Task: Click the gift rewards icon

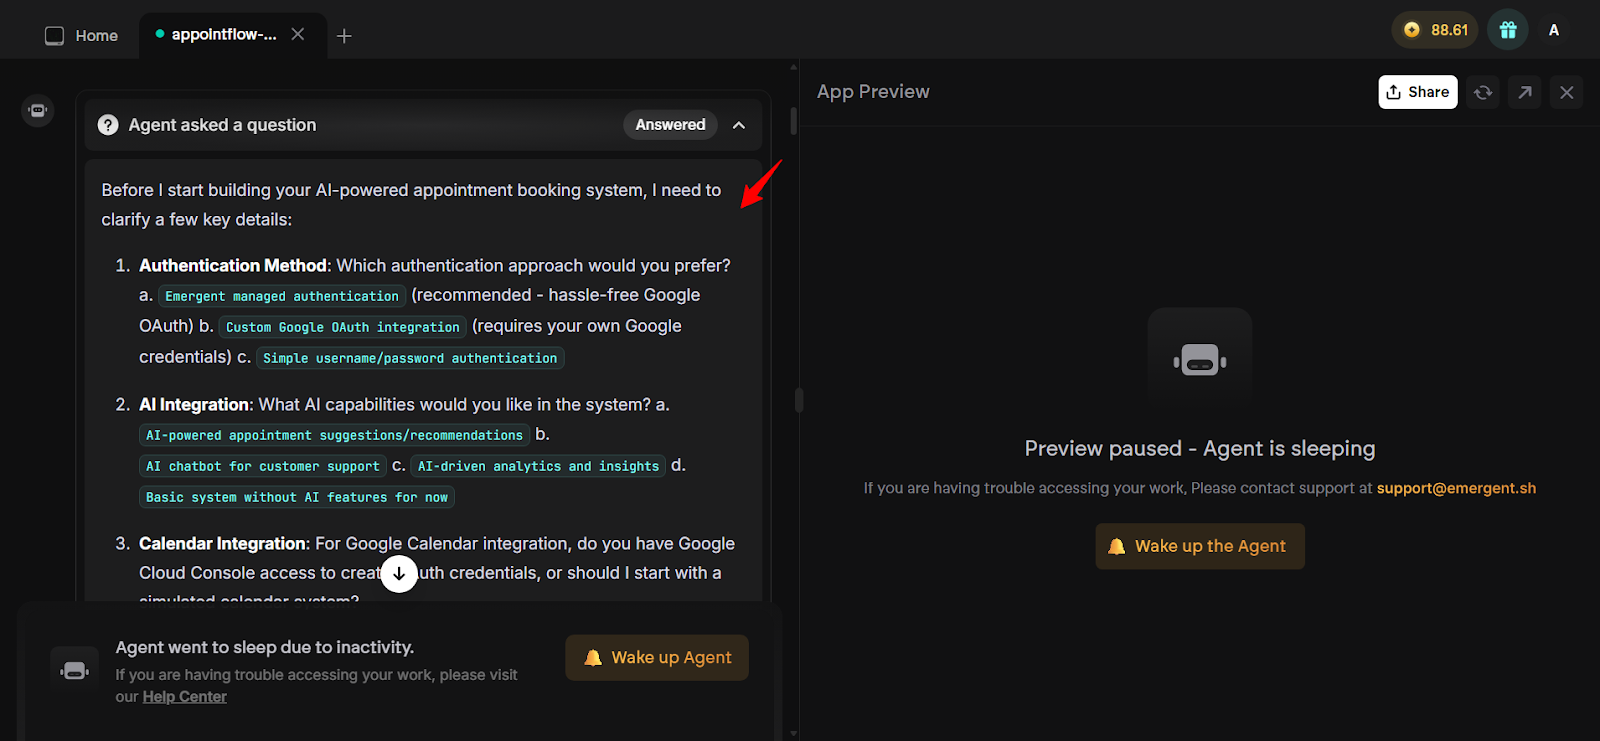Action: (x=1508, y=30)
